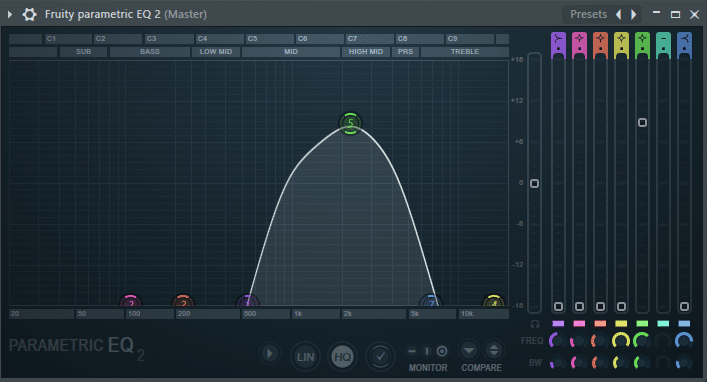Click the purple band 1 FREQ knob

pyautogui.click(x=558, y=341)
